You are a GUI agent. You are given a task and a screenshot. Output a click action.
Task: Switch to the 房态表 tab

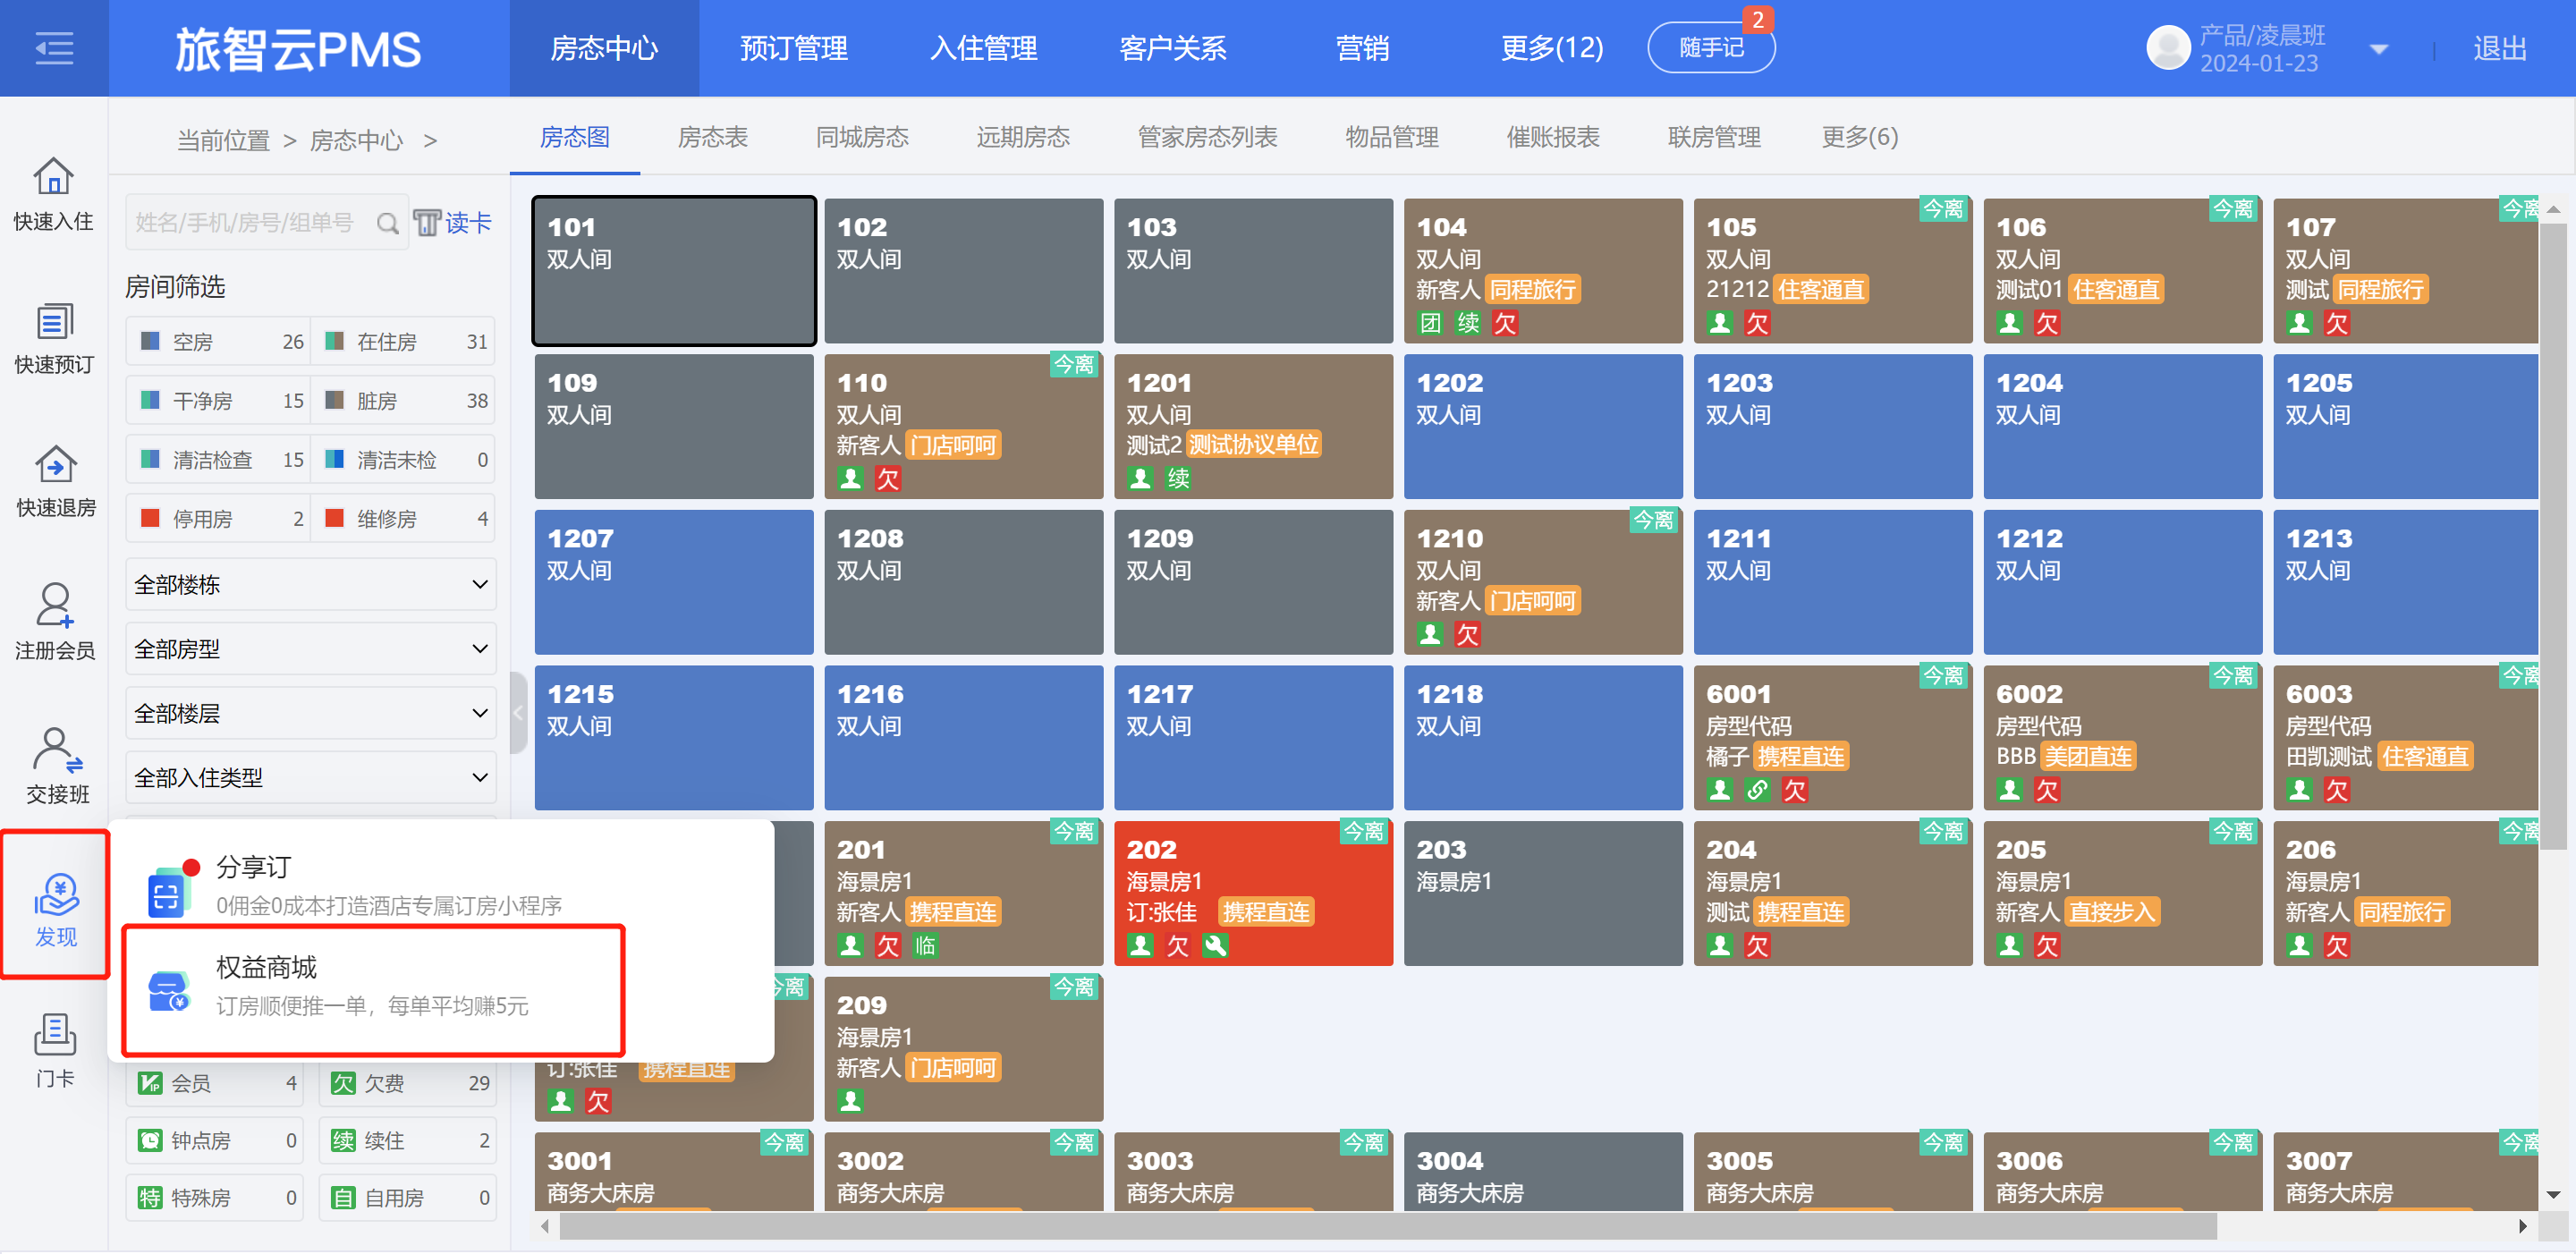[x=713, y=137]
